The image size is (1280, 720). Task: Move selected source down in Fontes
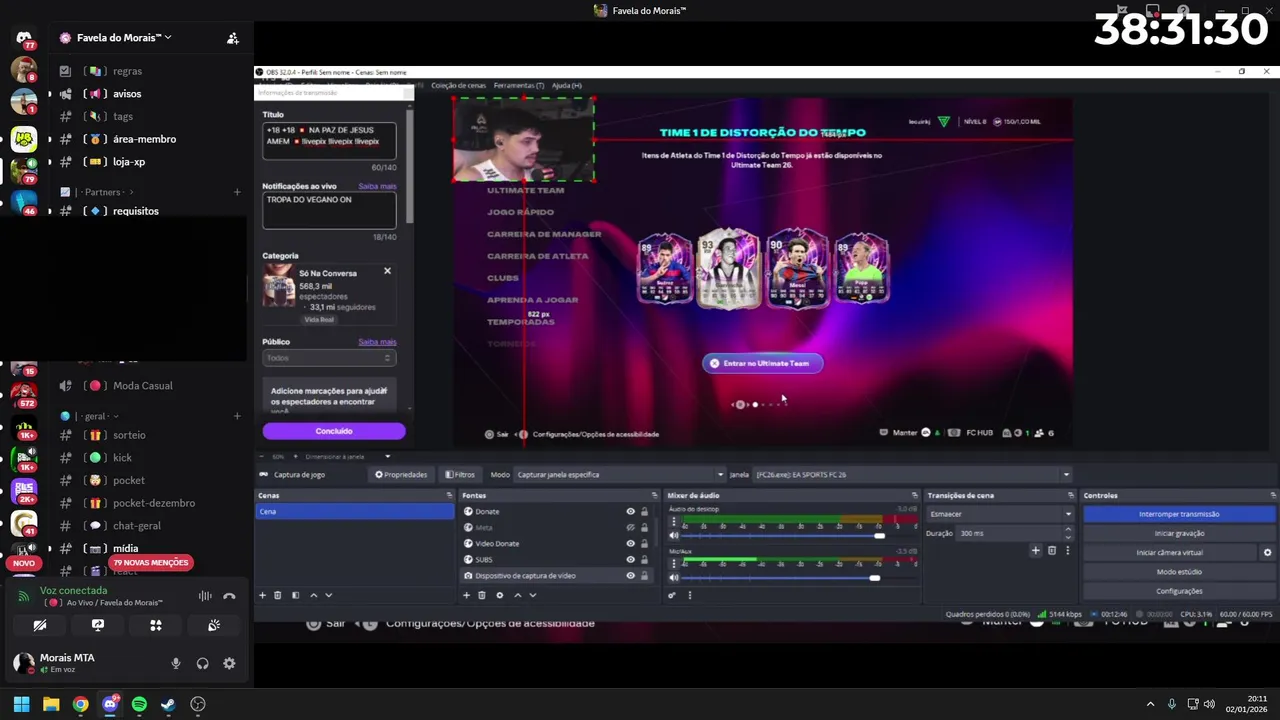[532, 595]
